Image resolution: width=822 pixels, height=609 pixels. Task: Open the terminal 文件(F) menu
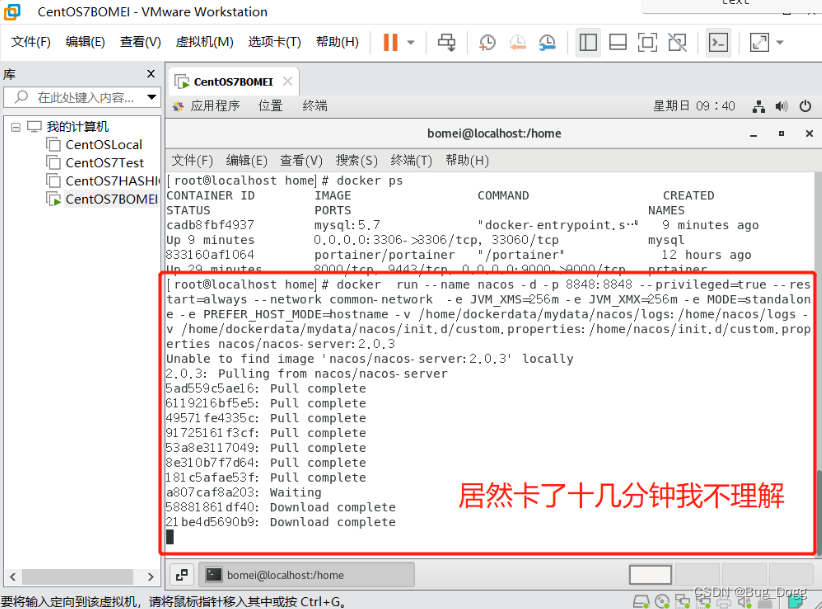point(192,160)
